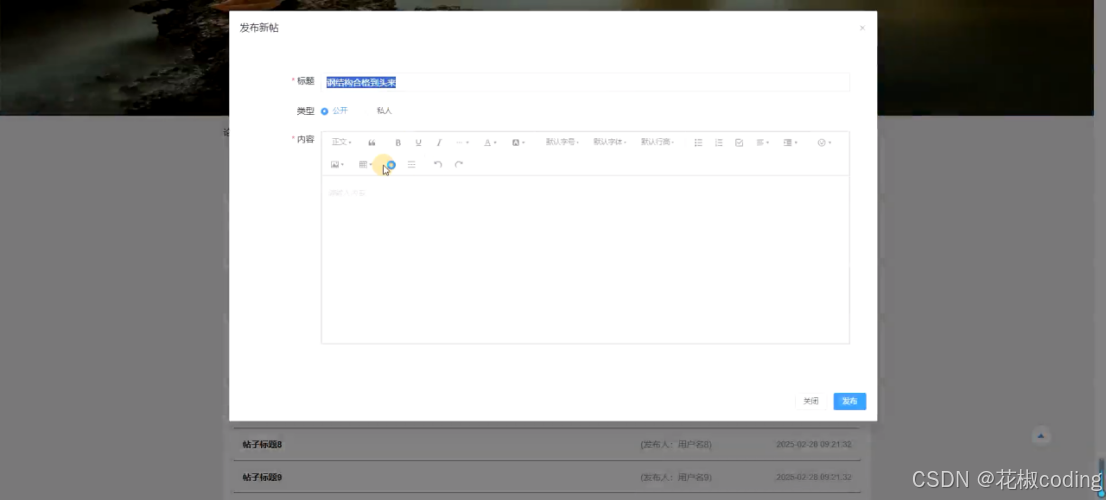Open the post titled 帖子标题9
Screen dimensions: 1106x500
coord(262,477)
